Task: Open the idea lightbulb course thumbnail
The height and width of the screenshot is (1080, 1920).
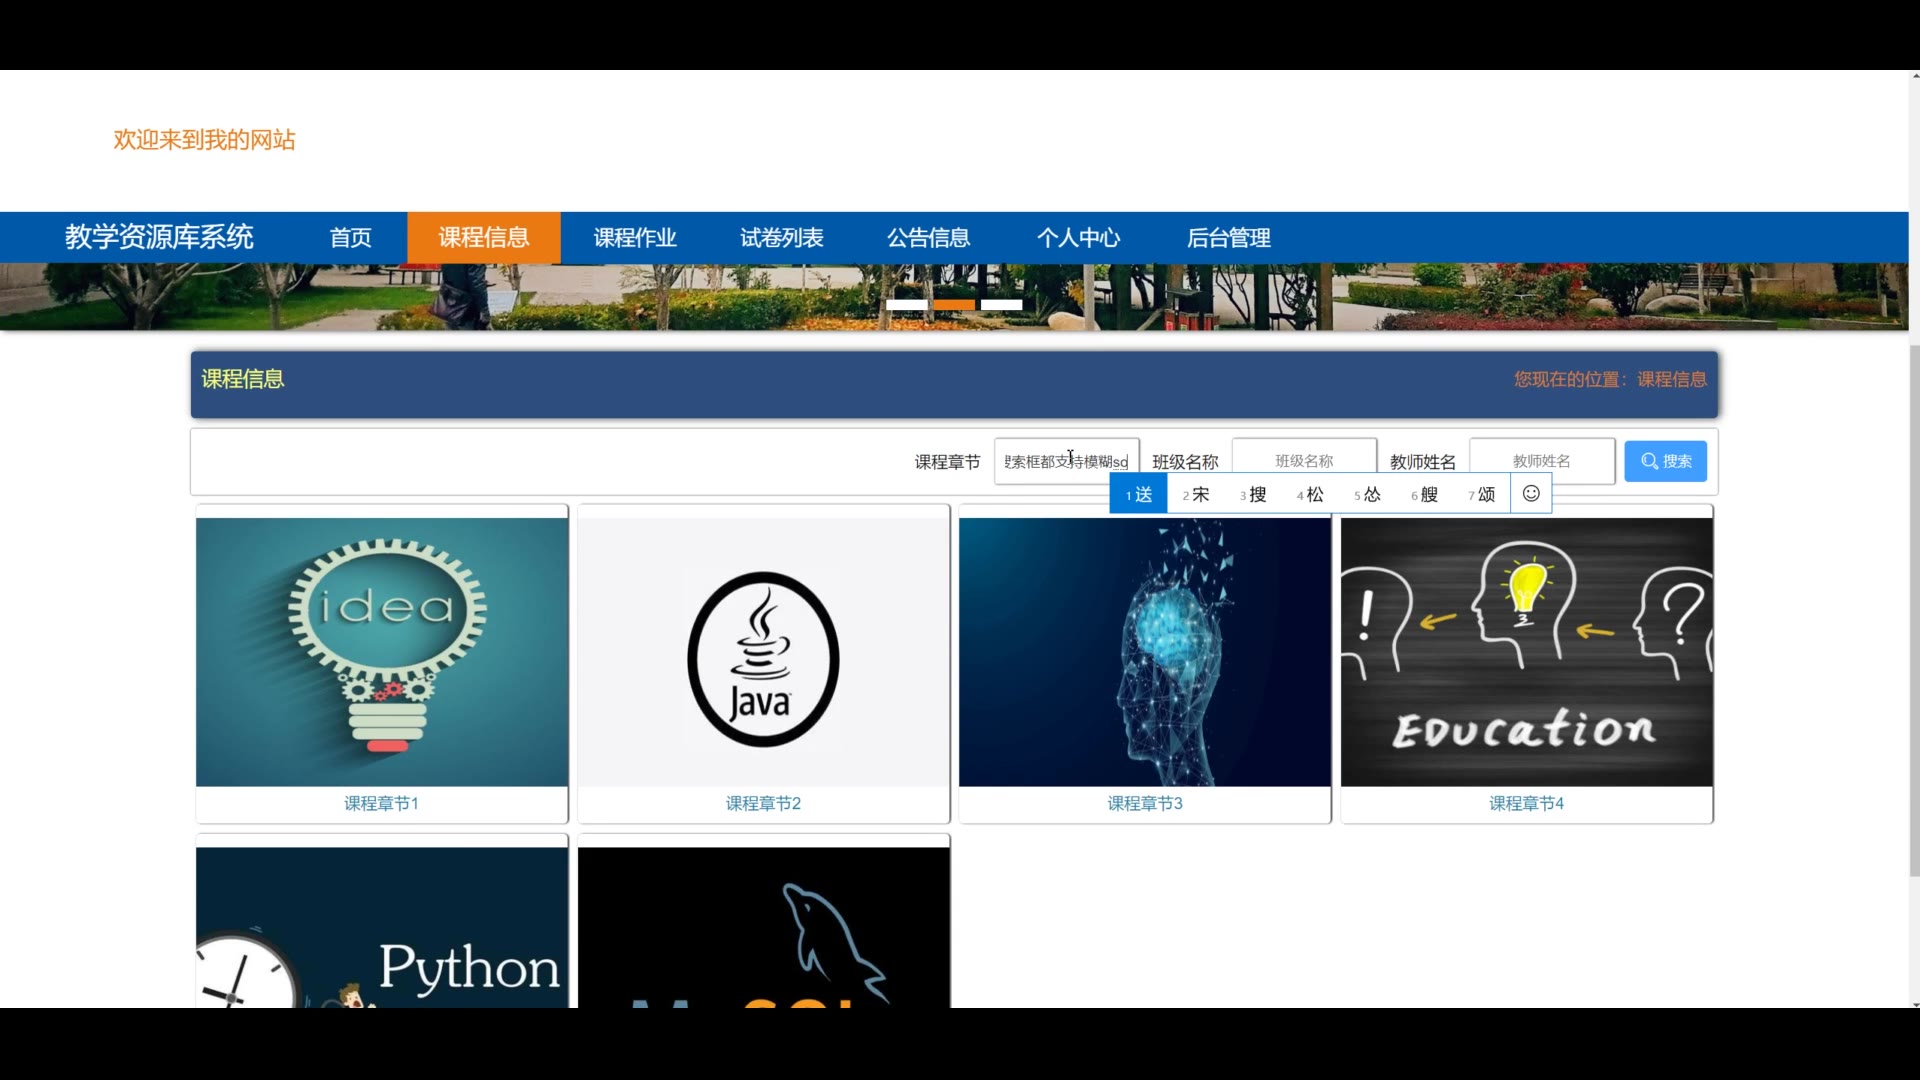Action: pos(382,652)
